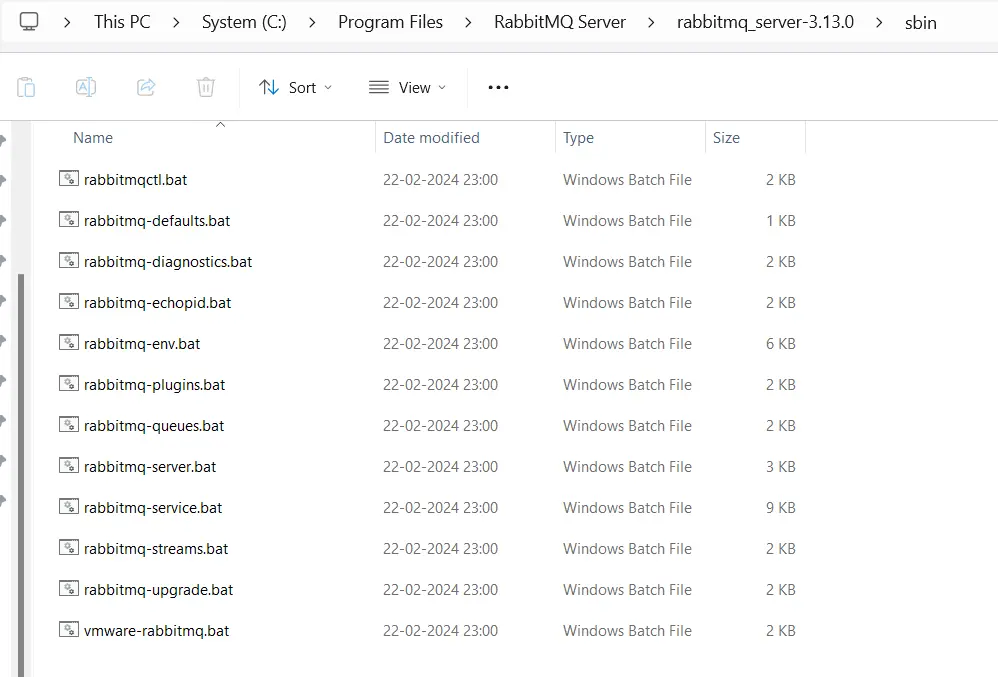
Task: Select file icon of rabbitmq-service.bat
Action: 69,506
